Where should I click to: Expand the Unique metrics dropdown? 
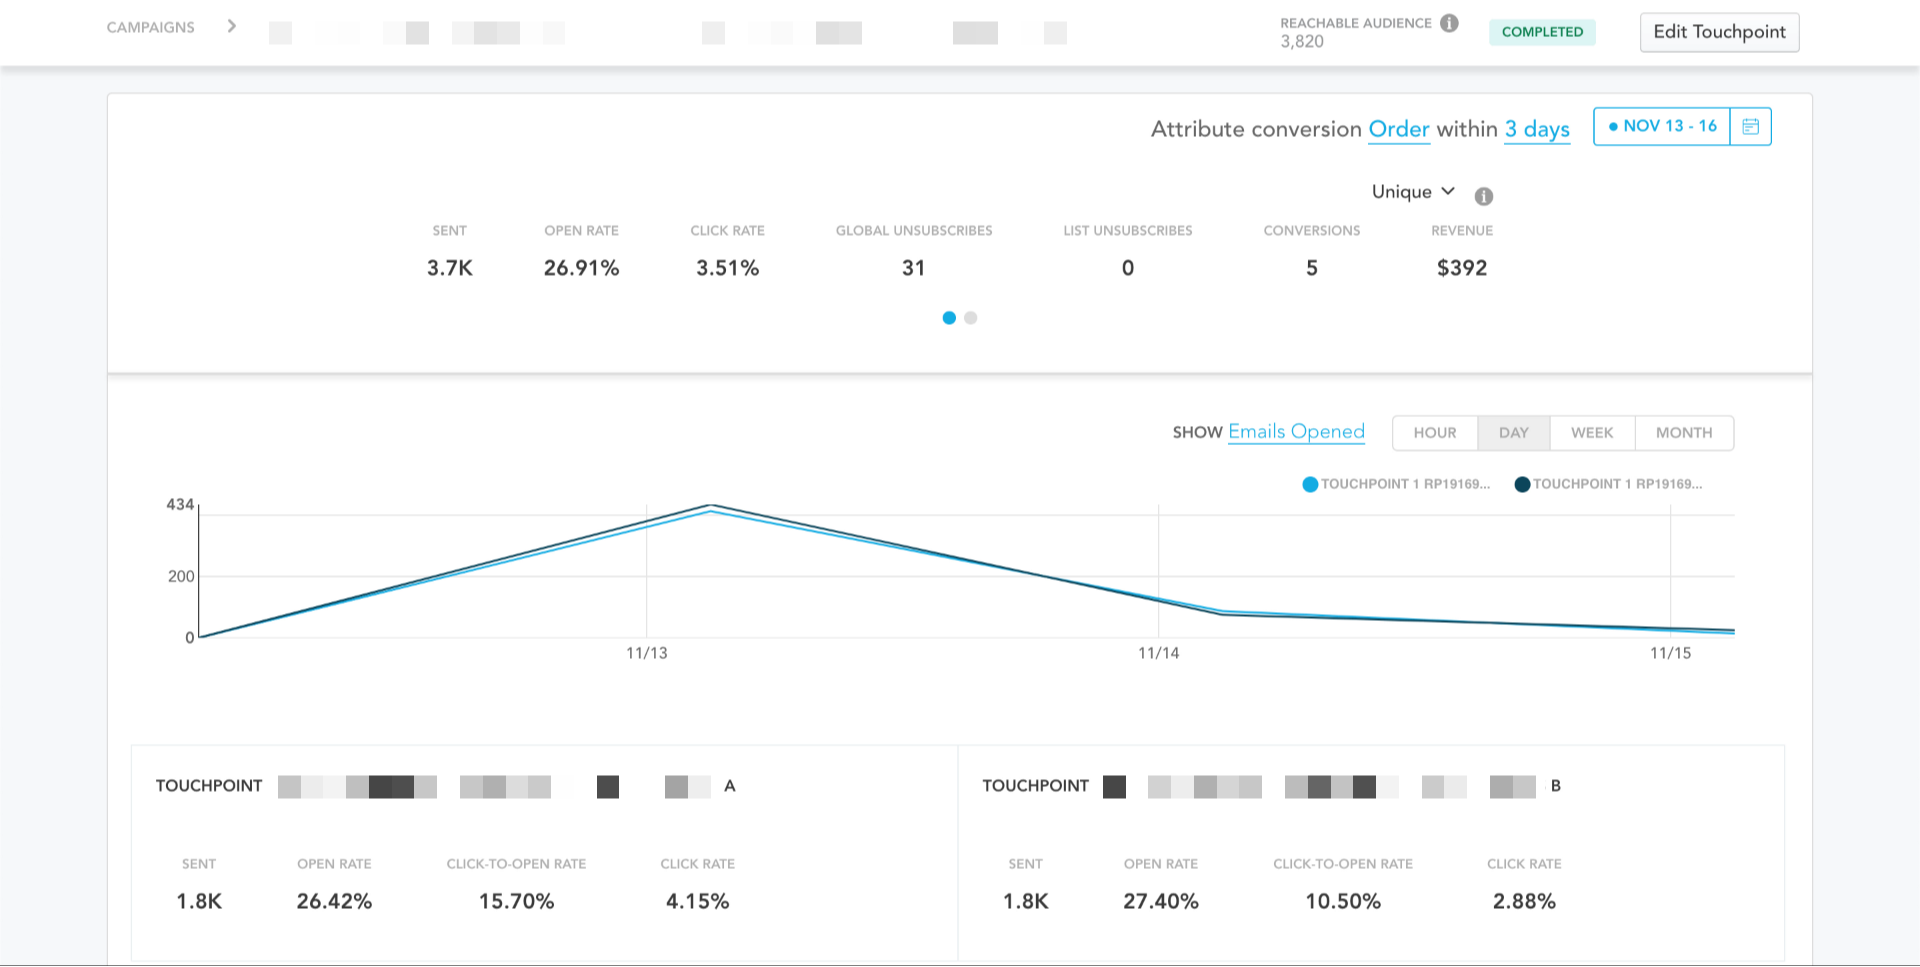(1413, 192)
